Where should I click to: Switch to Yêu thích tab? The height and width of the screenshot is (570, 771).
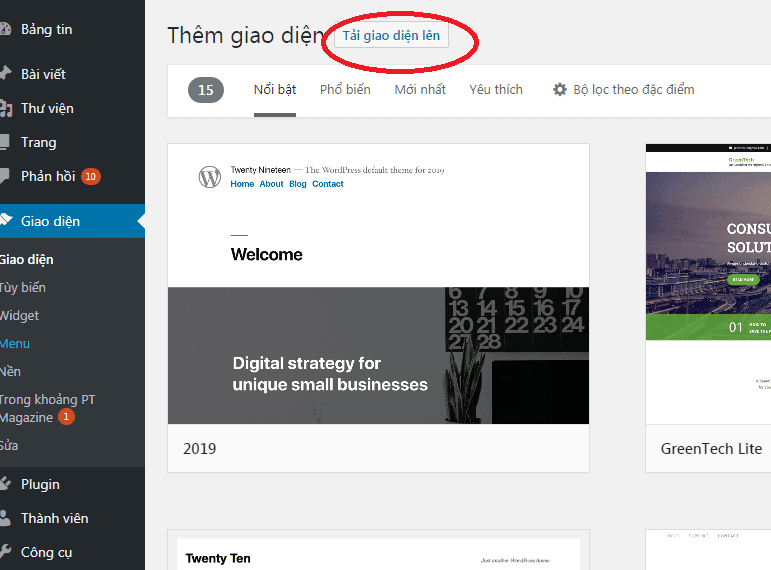pos(496,90)
